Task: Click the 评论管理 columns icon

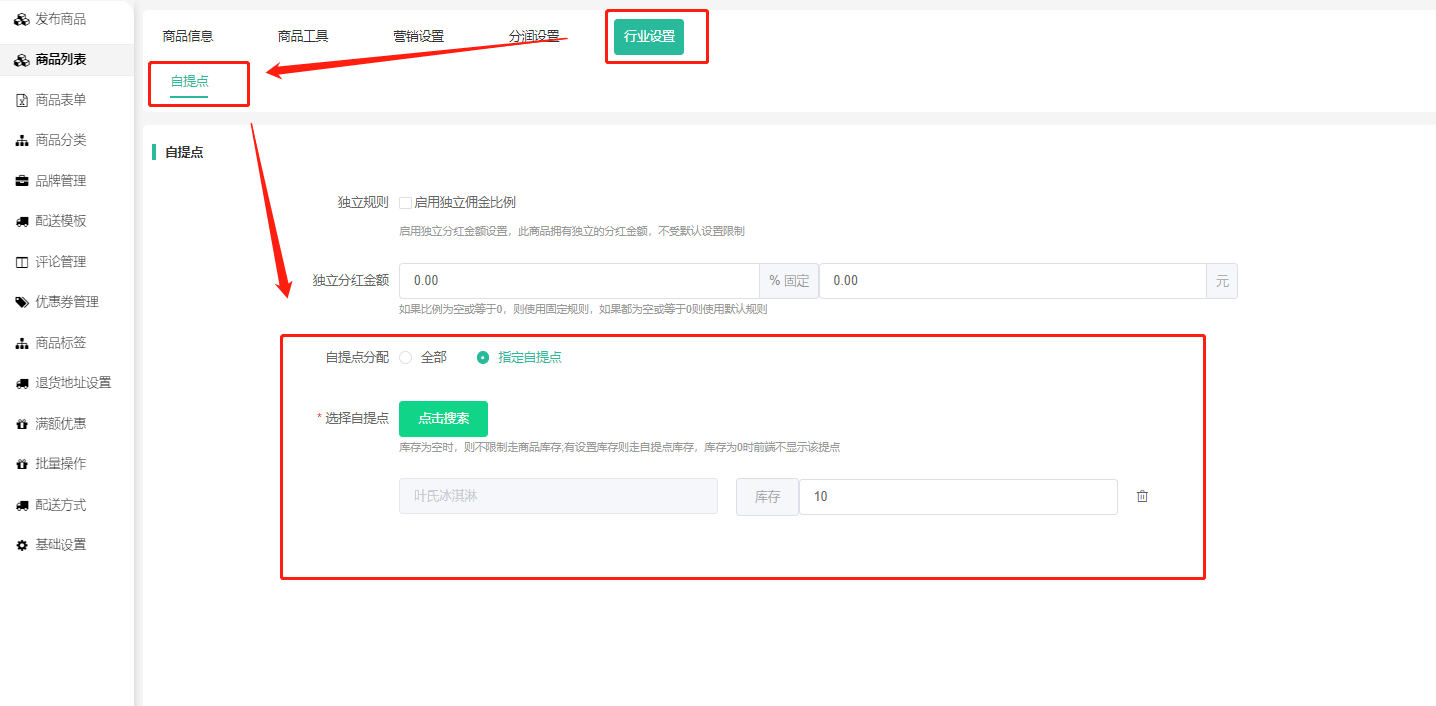Action: [21, 262]
